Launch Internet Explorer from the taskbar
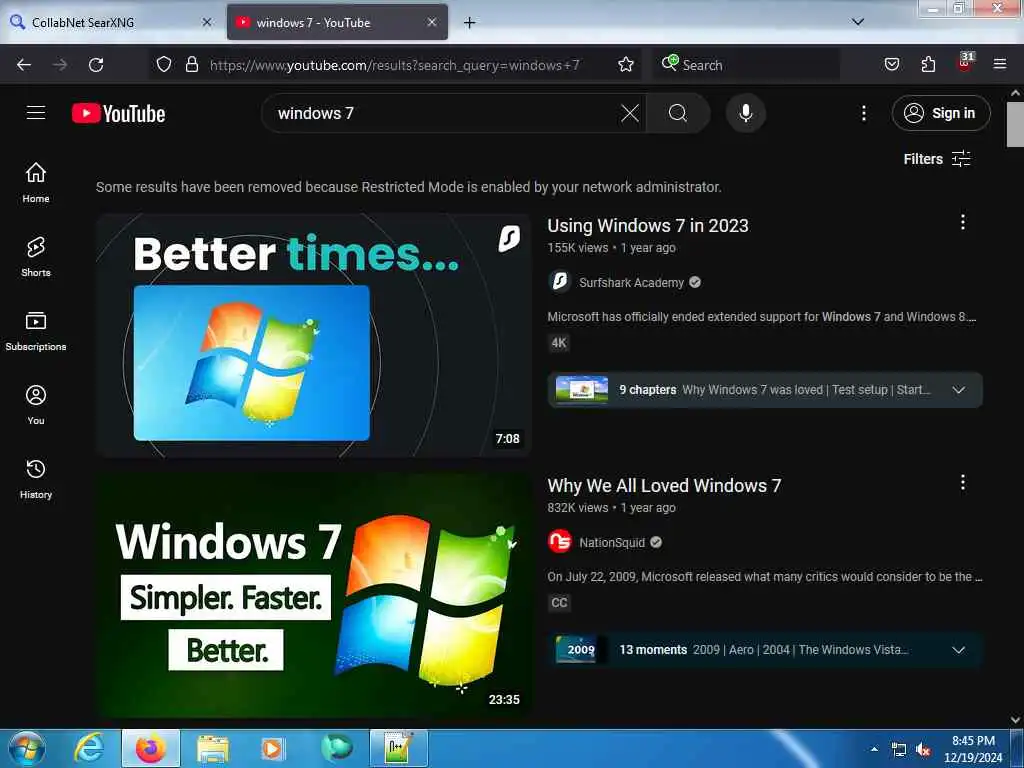The image size is (1024, 768). coord(89,748)
